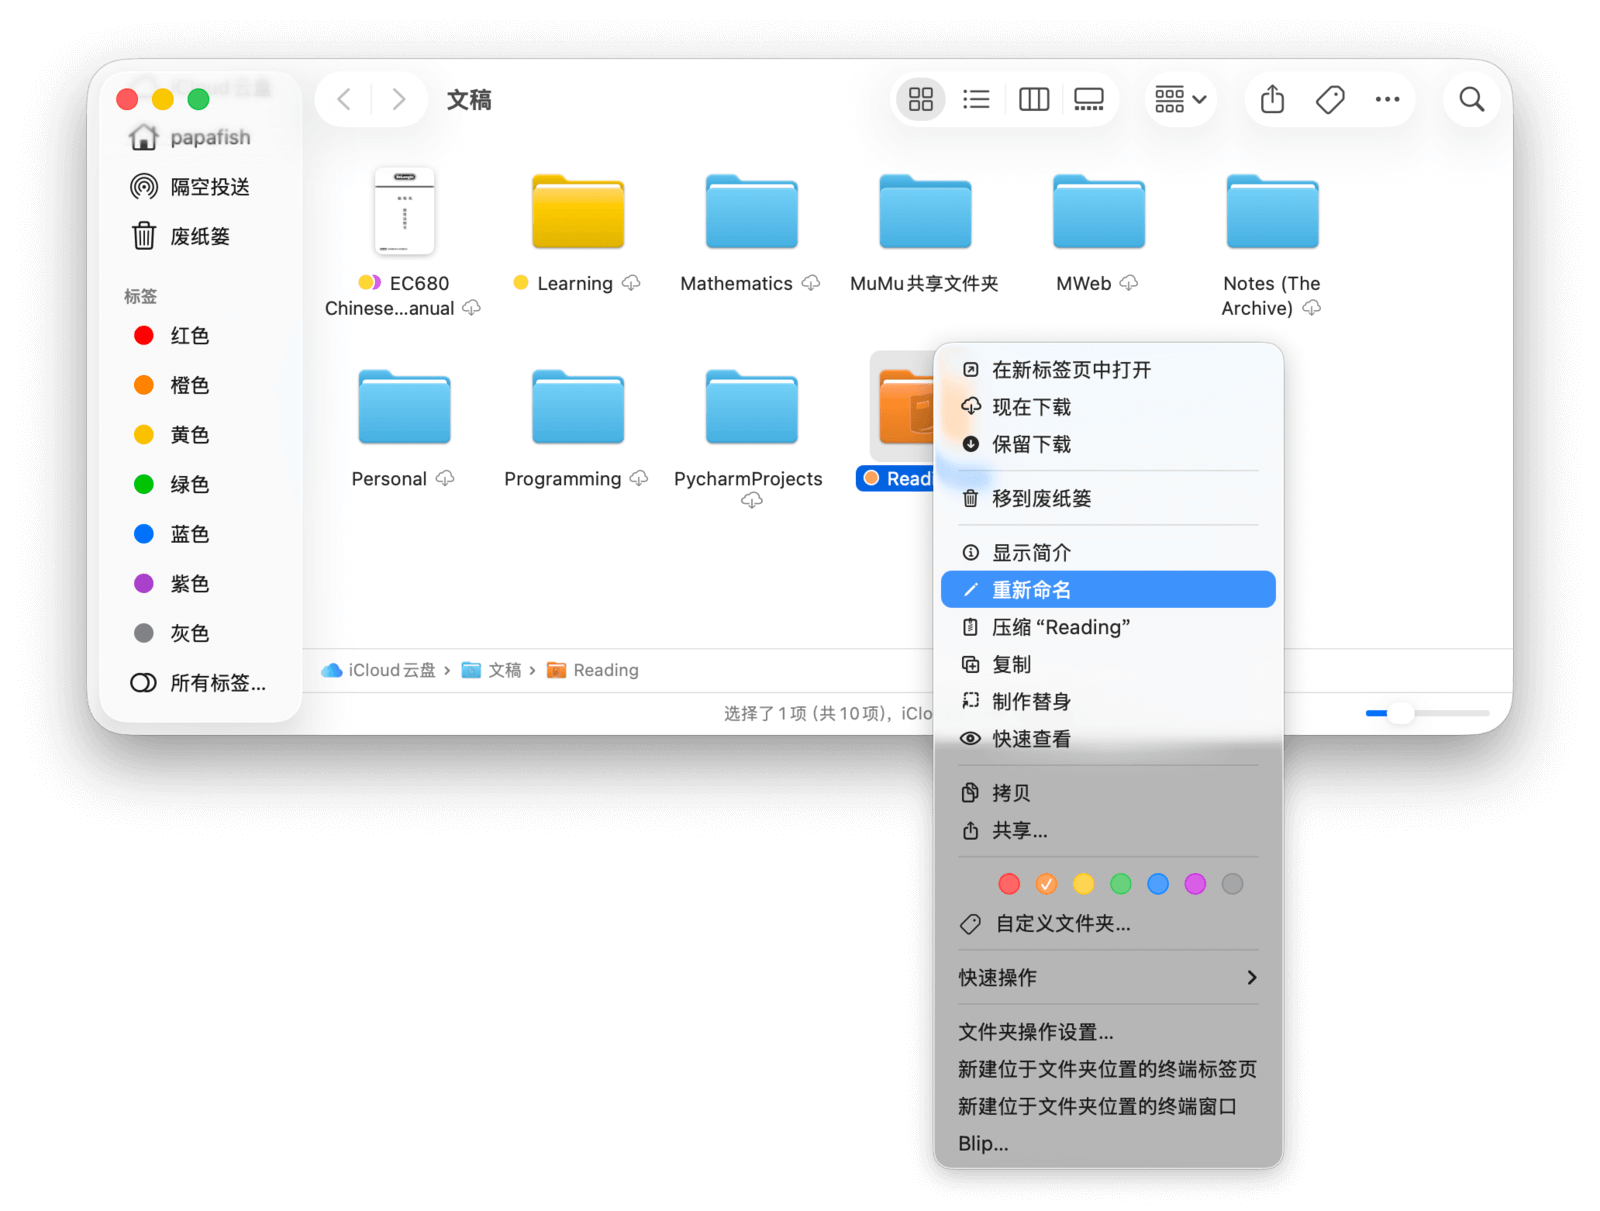Open the more actions ellipsis menu
The height and width of the screenshot is (1211, 1600).
point(1387,99)
